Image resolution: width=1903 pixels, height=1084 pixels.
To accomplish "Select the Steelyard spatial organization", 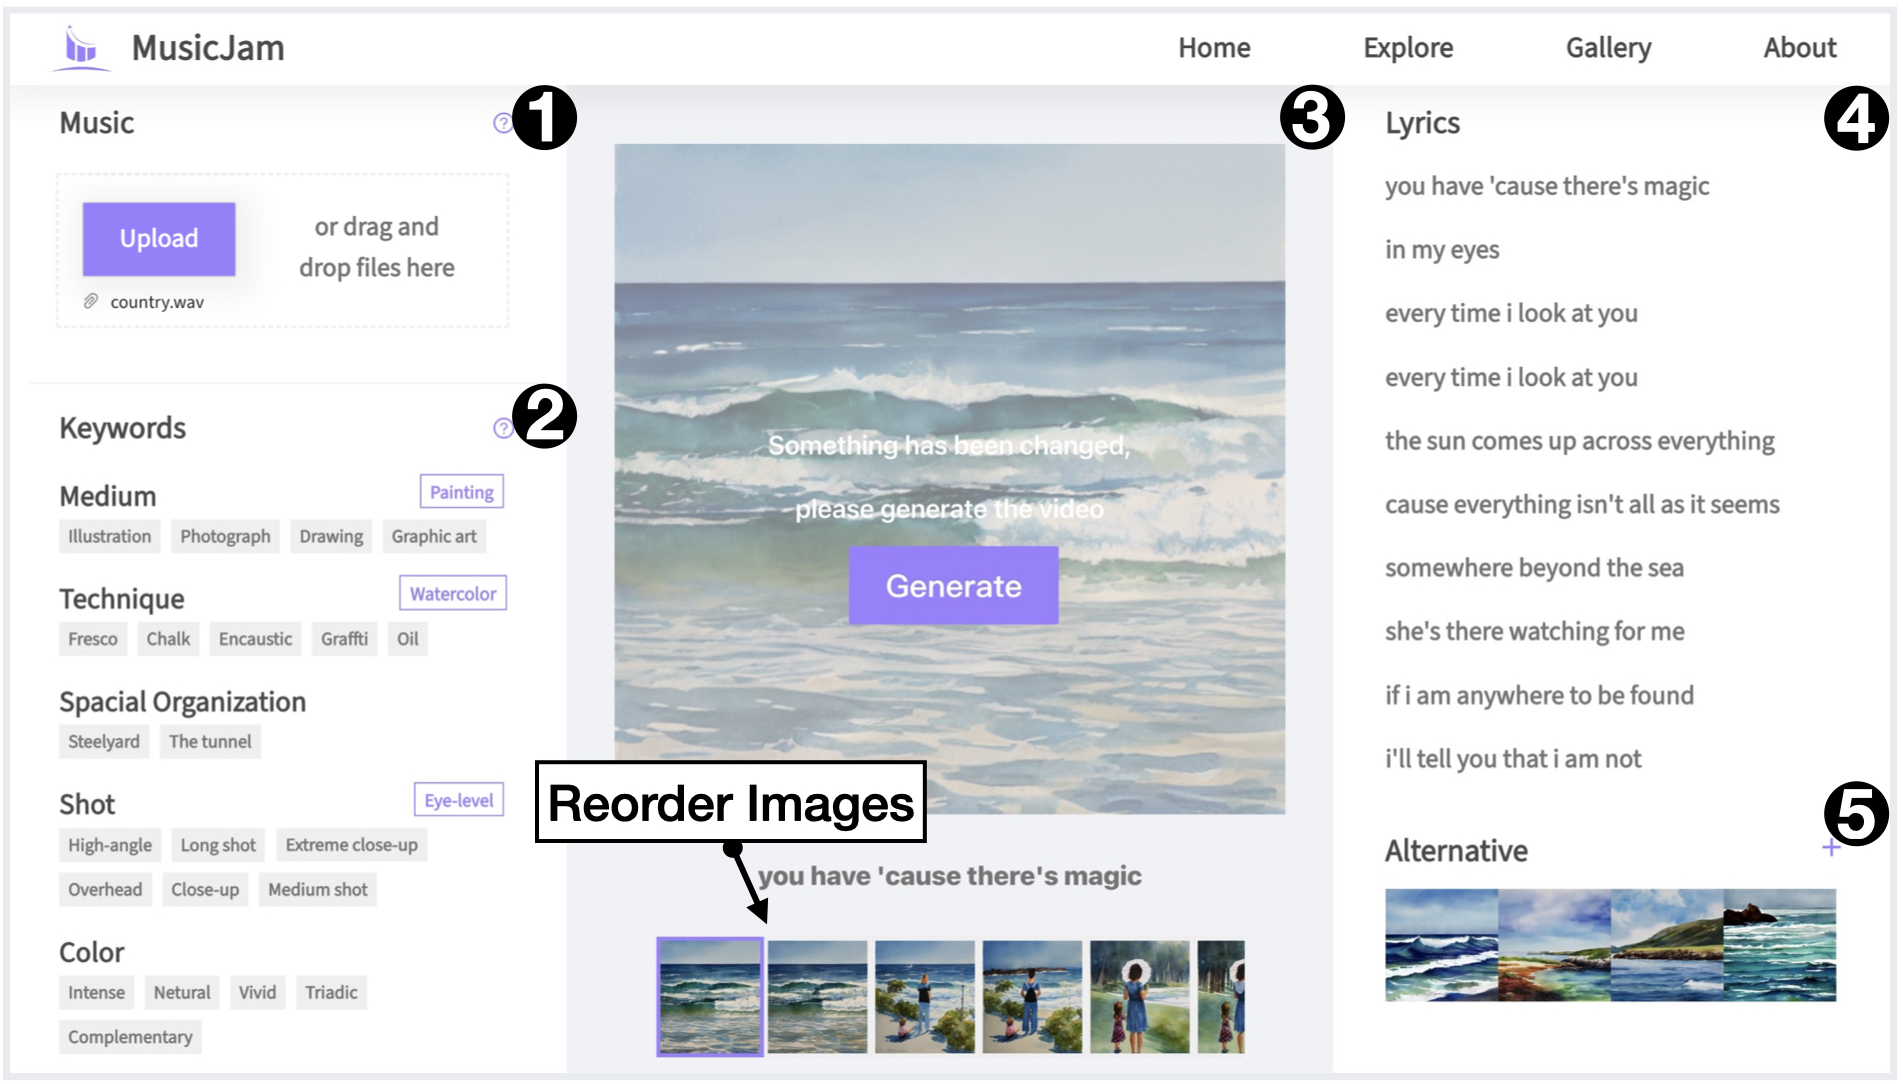I will 104,741.
